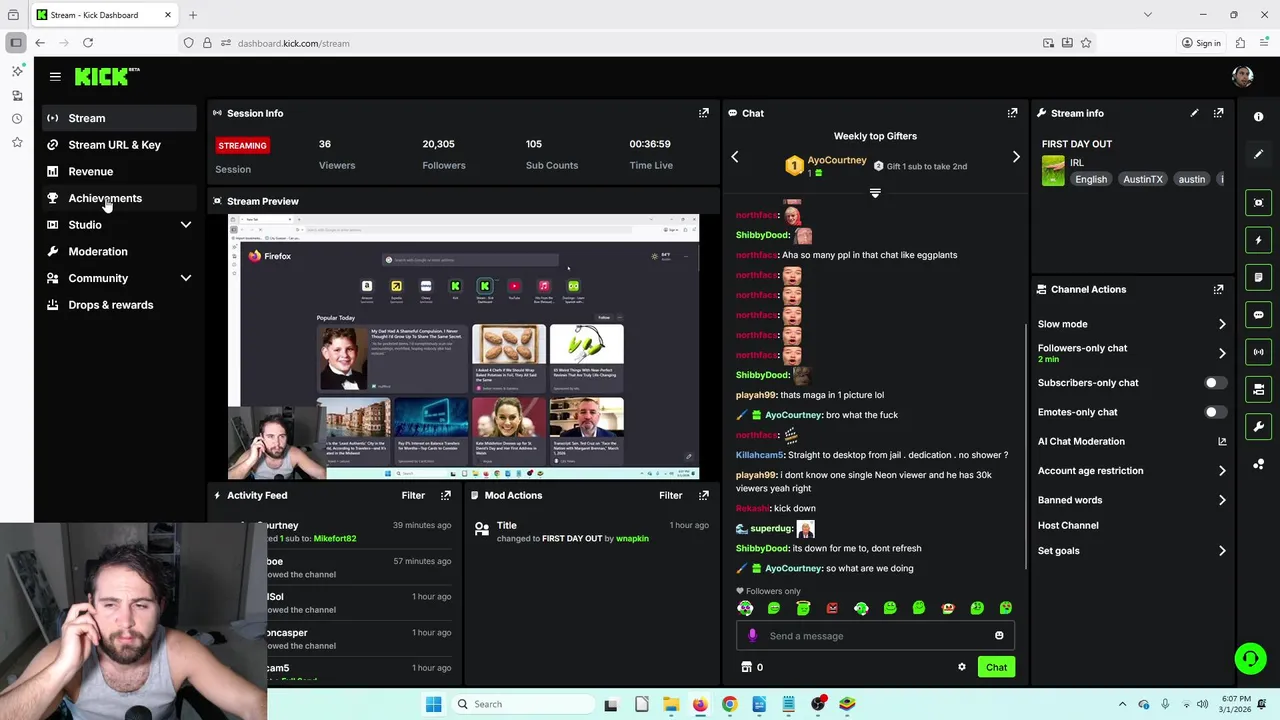
Task: Open chat settings gear icon
Action: [962, 667]
